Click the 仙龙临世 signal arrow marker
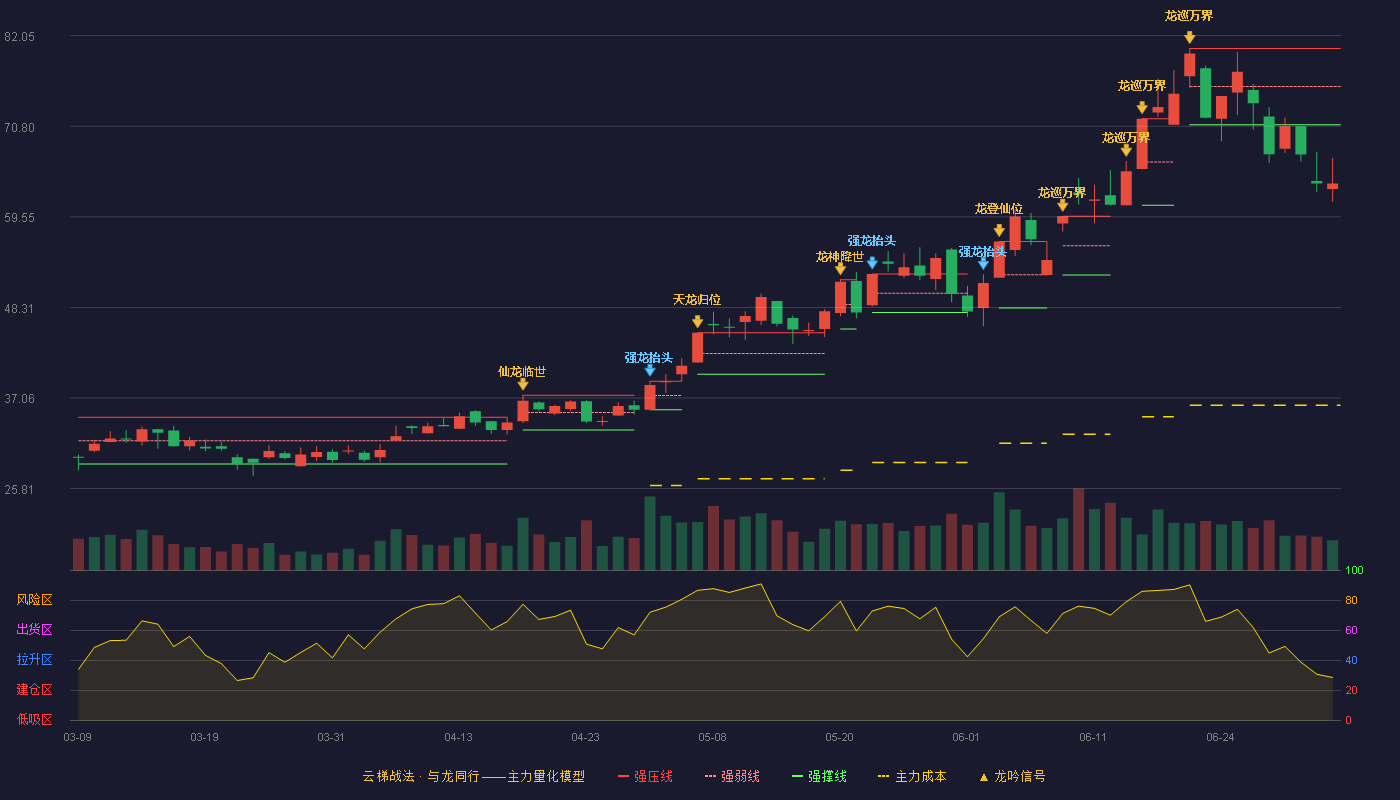This screenshot has height=800, width=1400. (x=522, y=384)
